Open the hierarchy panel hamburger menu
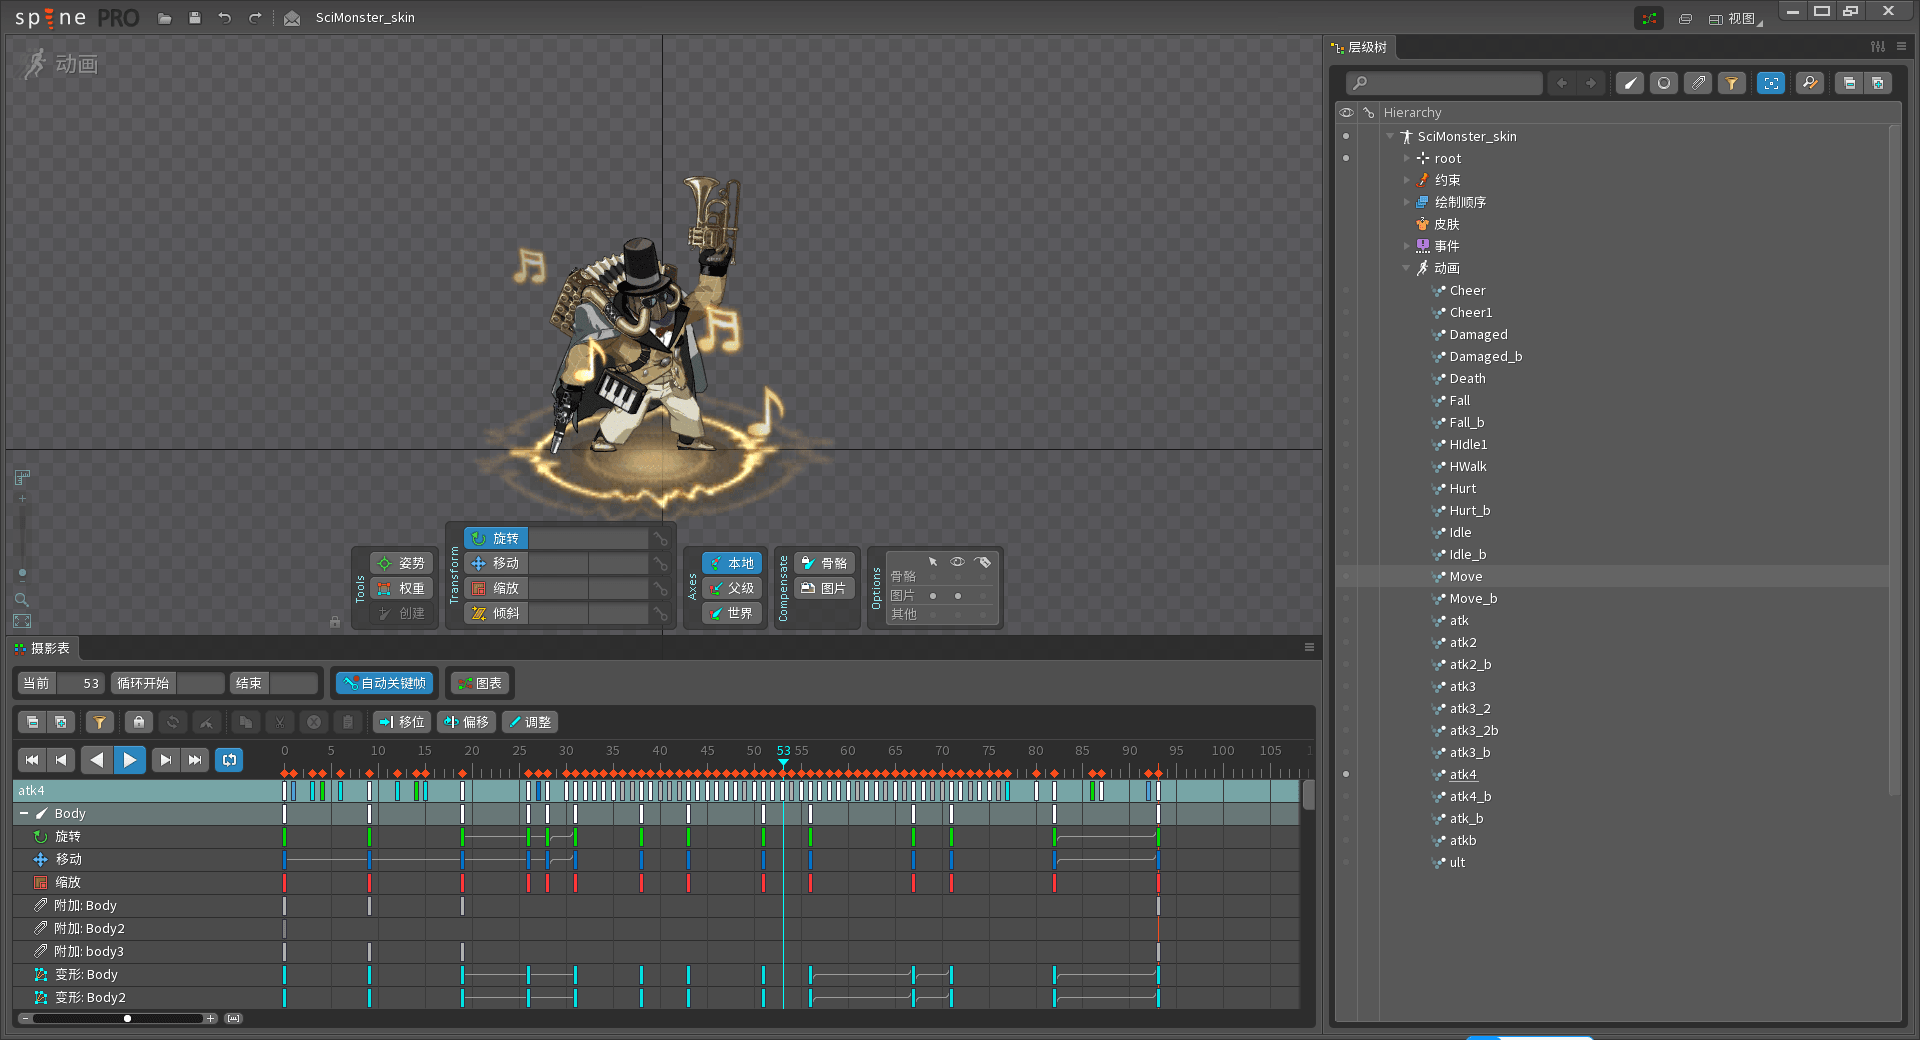 pyautogui.click(x=1901, y=47)
